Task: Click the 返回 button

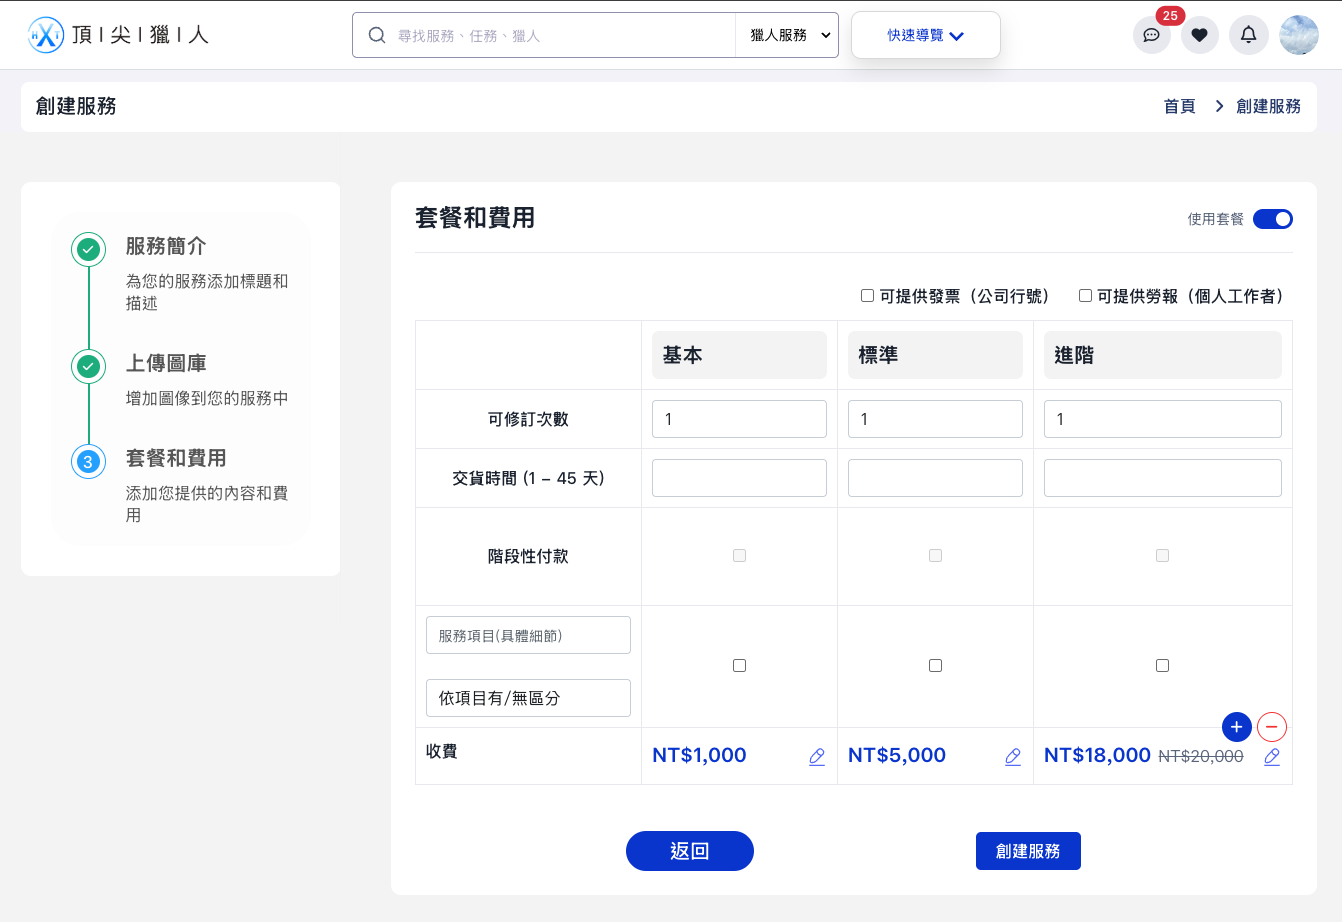Action: coord(689,851)
